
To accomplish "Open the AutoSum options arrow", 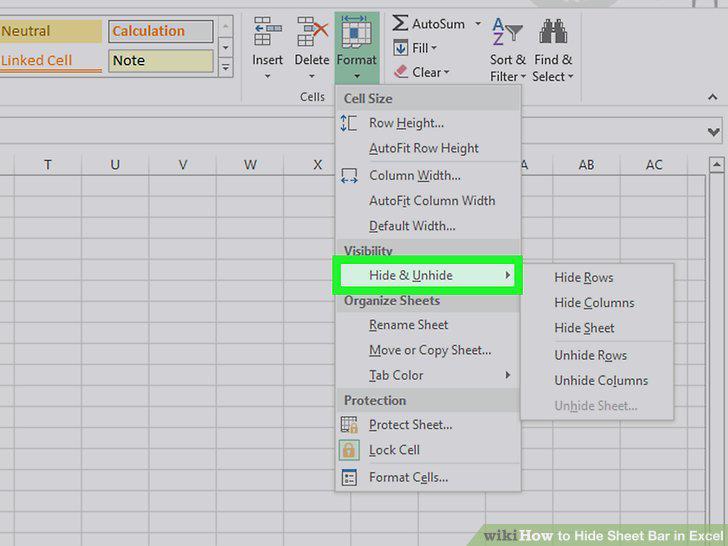I will [x=478, y=23].
